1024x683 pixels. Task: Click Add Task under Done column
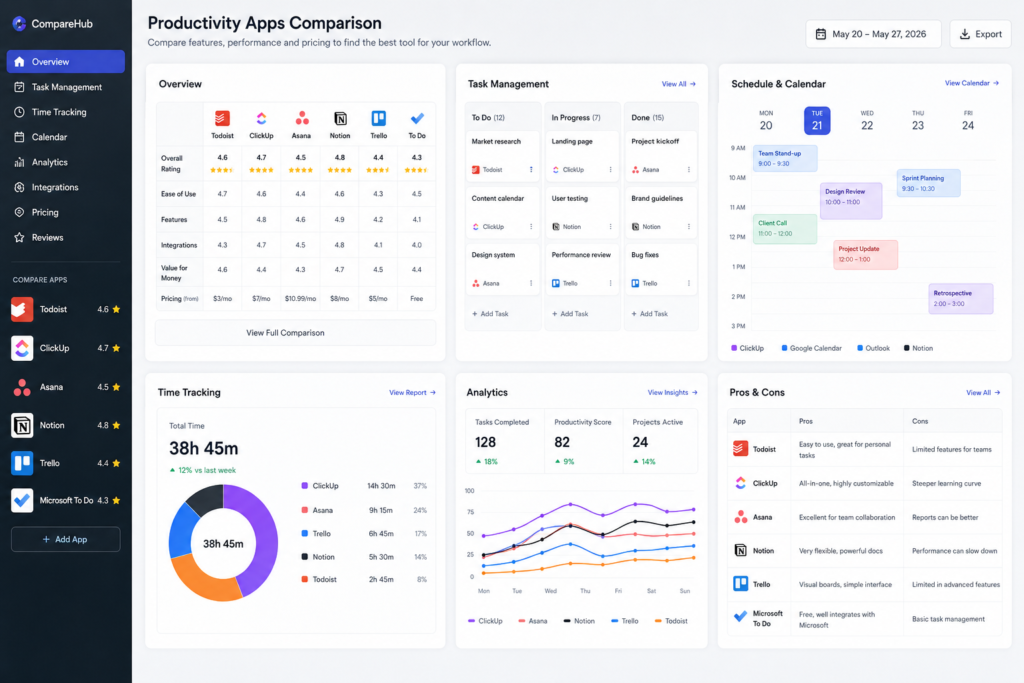650,314
